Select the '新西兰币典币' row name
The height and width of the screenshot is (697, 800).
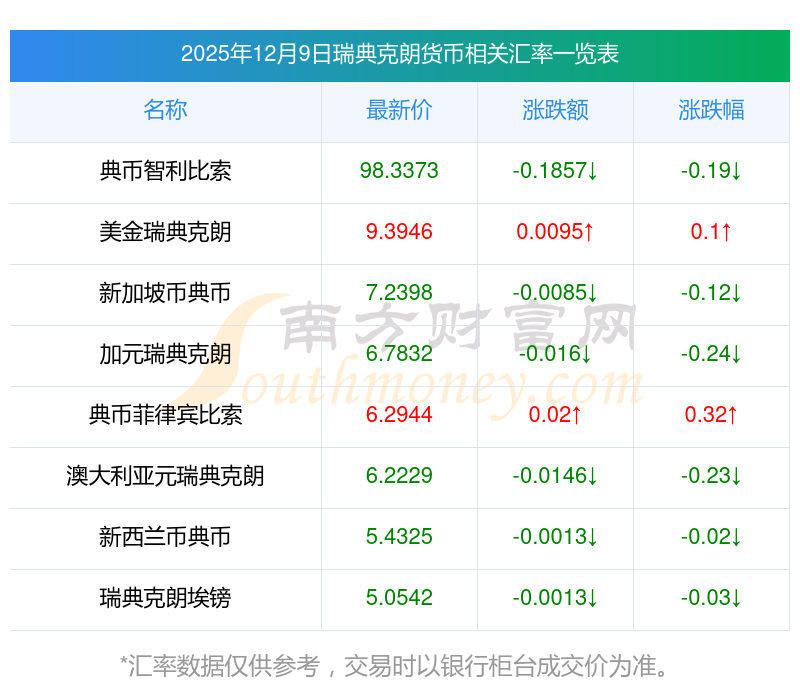click(x=165, y=537)
